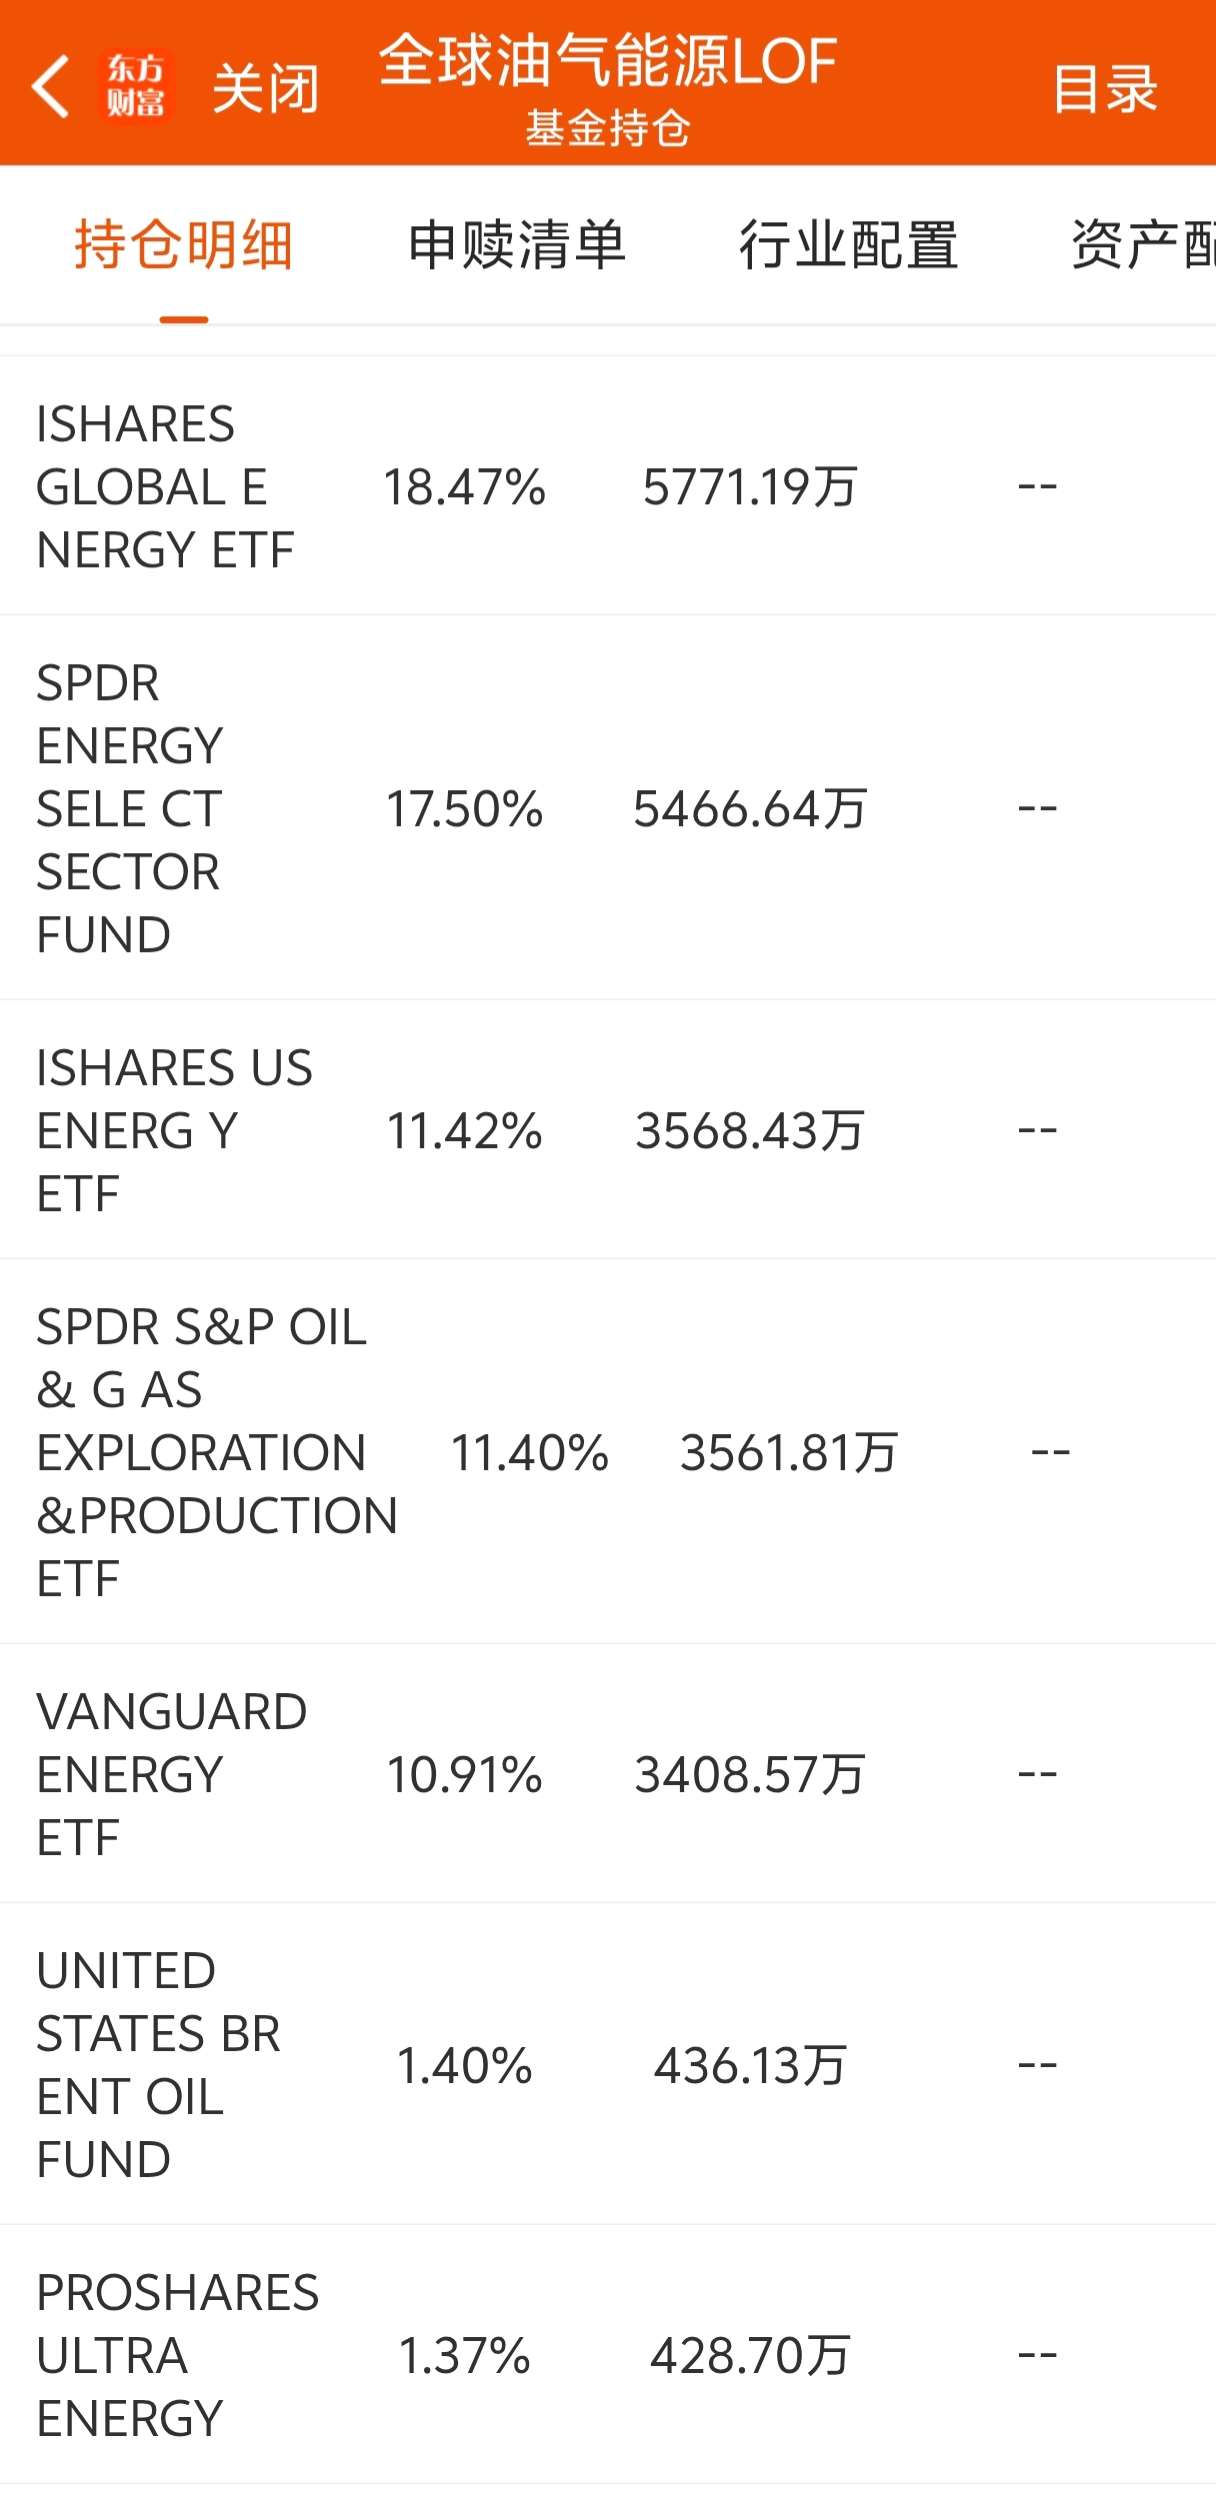Switch to the partially visible 资产配置 tab
This screenshot has width=1216, height=2500.
click(1143, 245)
